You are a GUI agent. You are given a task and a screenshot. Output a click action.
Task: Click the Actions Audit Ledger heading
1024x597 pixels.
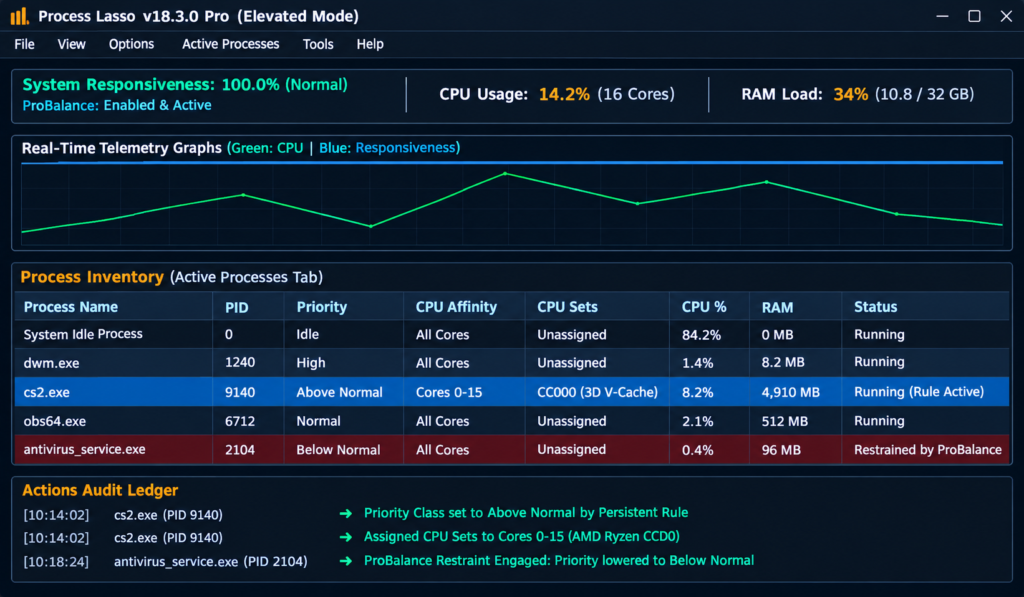[100, 490]
